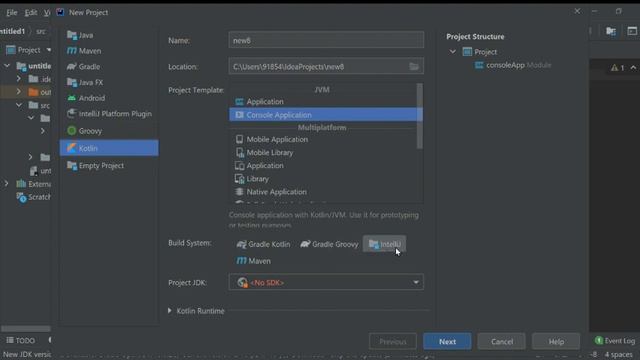Expand Kotlin Runtime section
Viewport: 640px width, 360px height.
170,311
